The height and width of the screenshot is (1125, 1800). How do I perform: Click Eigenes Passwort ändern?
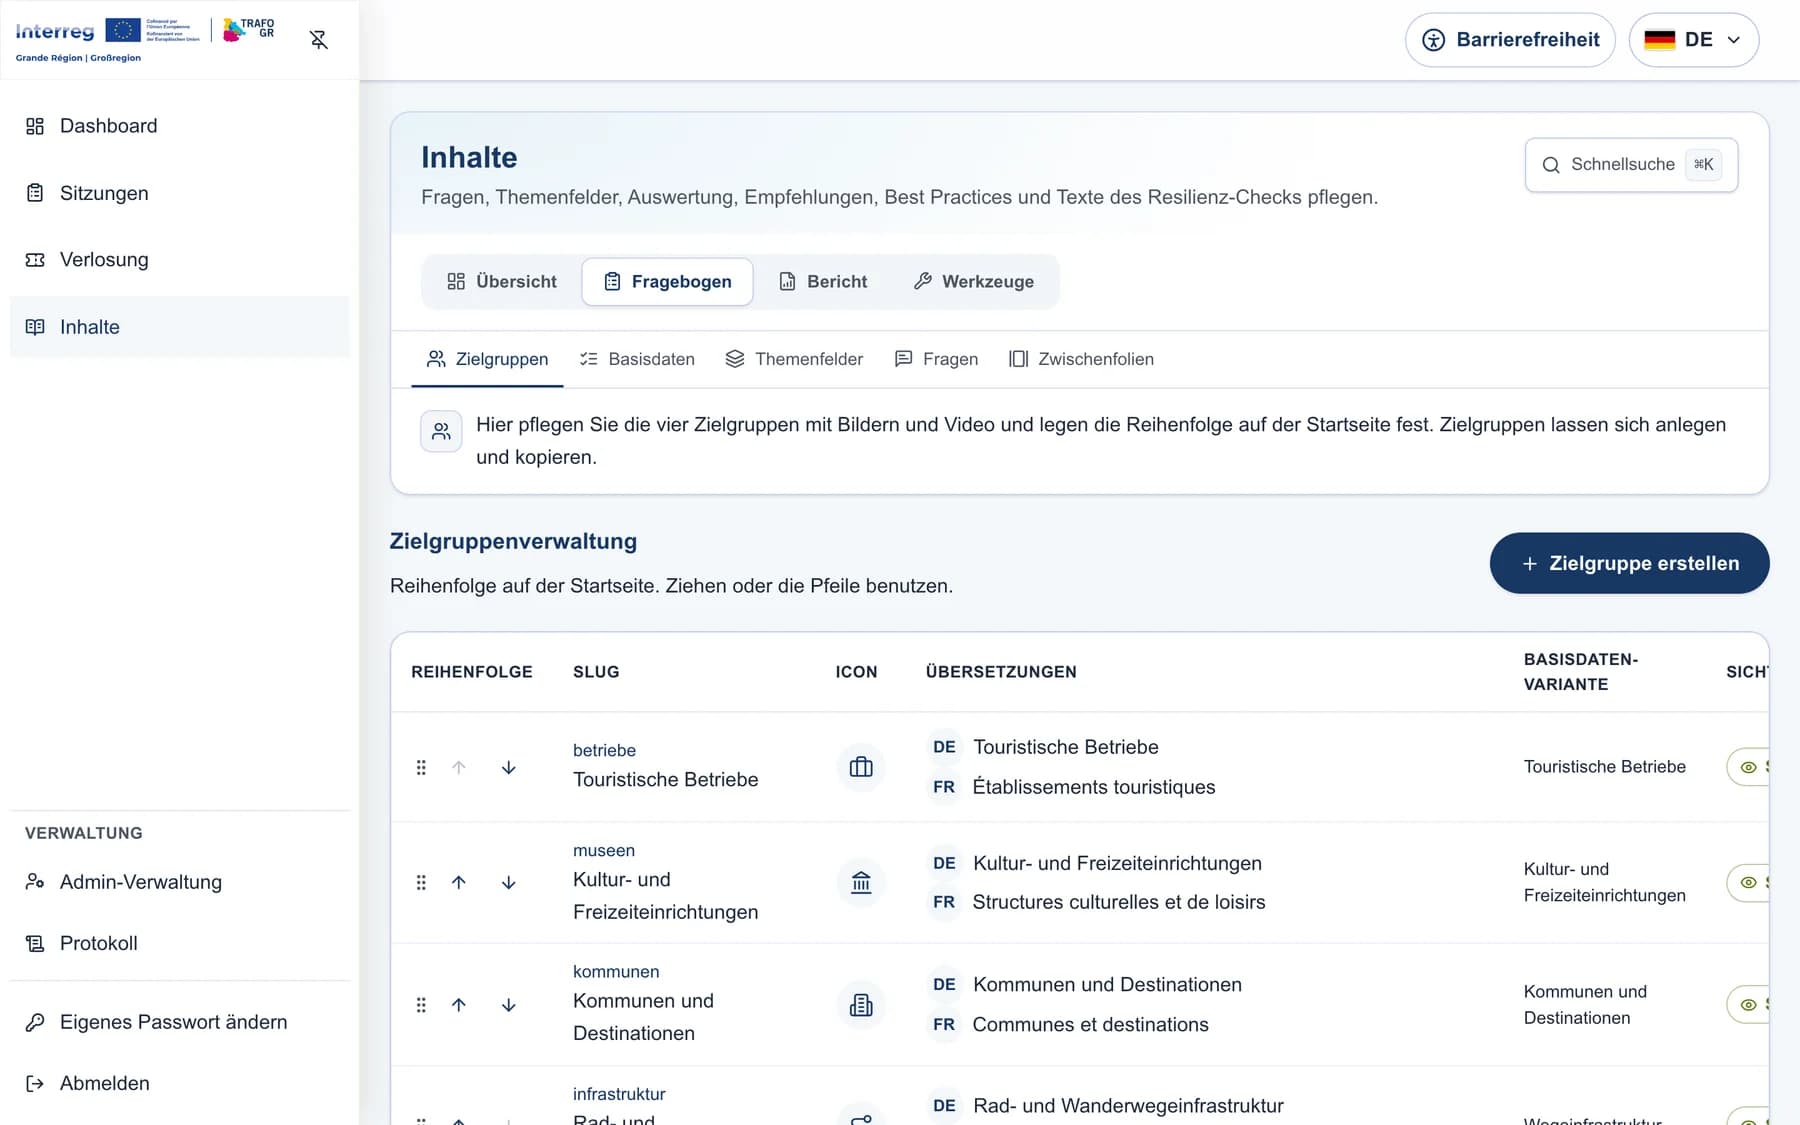(180, 1022)
